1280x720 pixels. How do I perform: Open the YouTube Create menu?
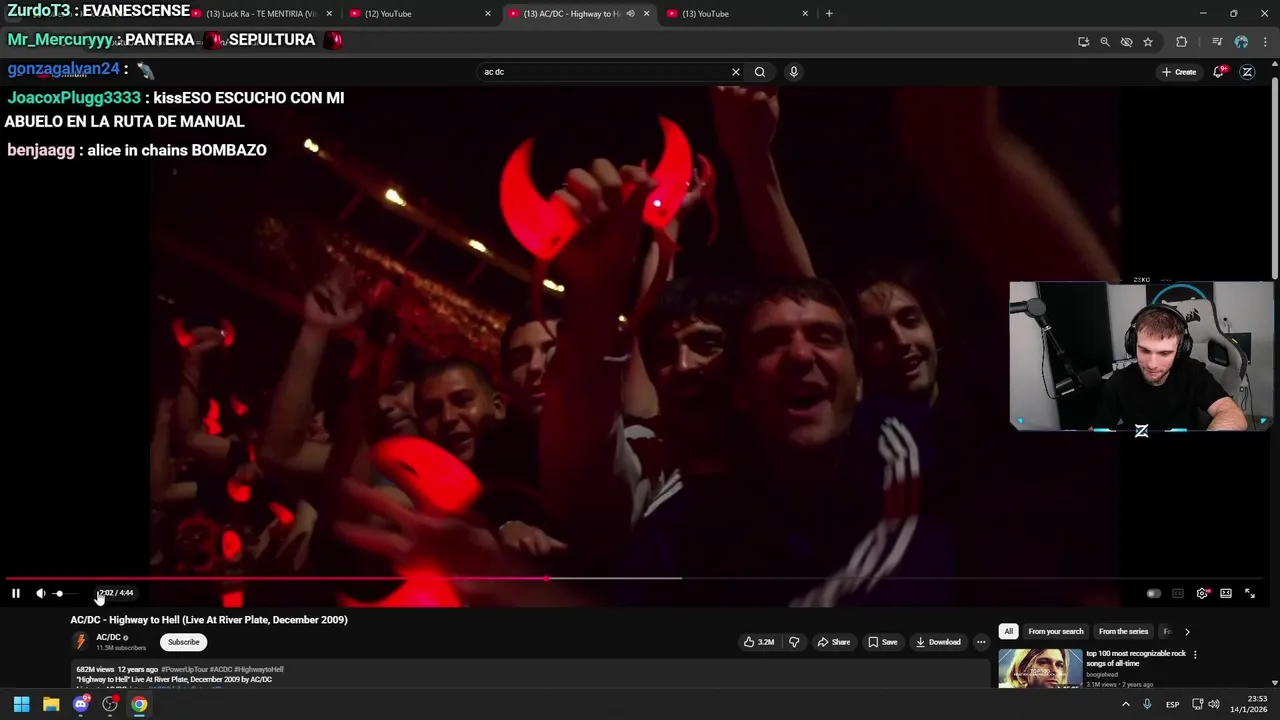pyautogui.click(x=1179, y=72)
